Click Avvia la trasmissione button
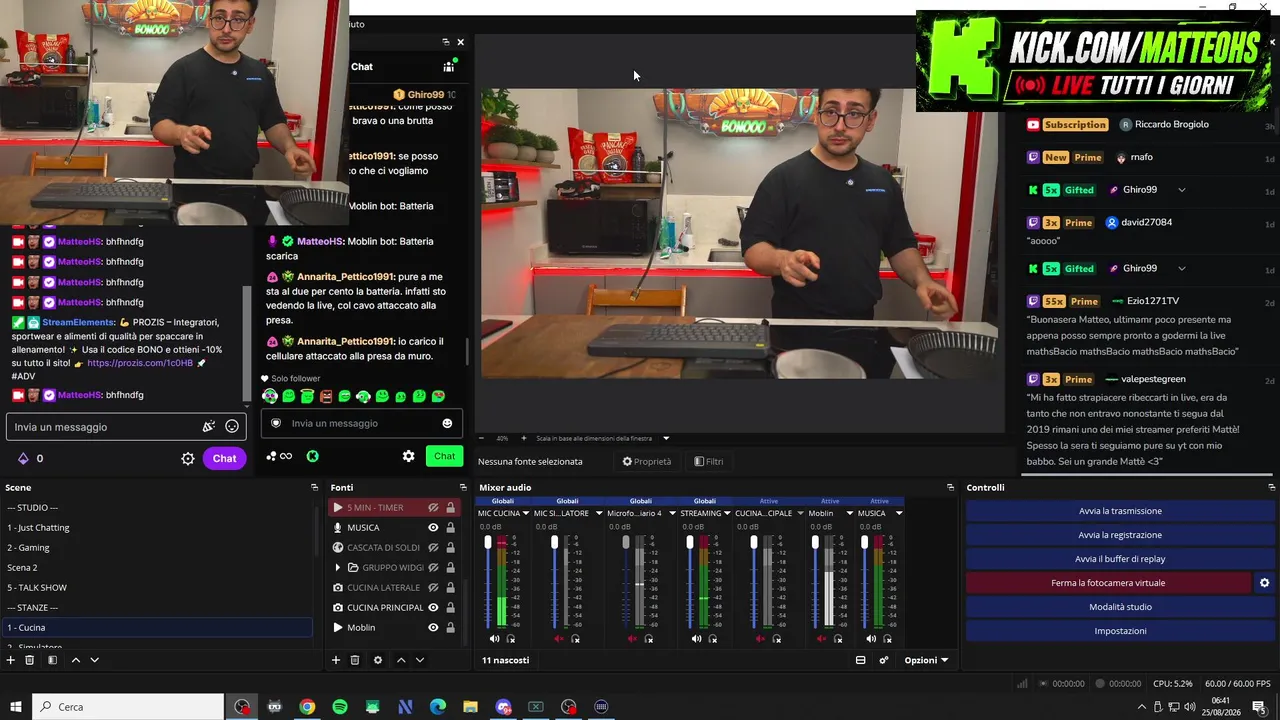 click(1120, 511)
